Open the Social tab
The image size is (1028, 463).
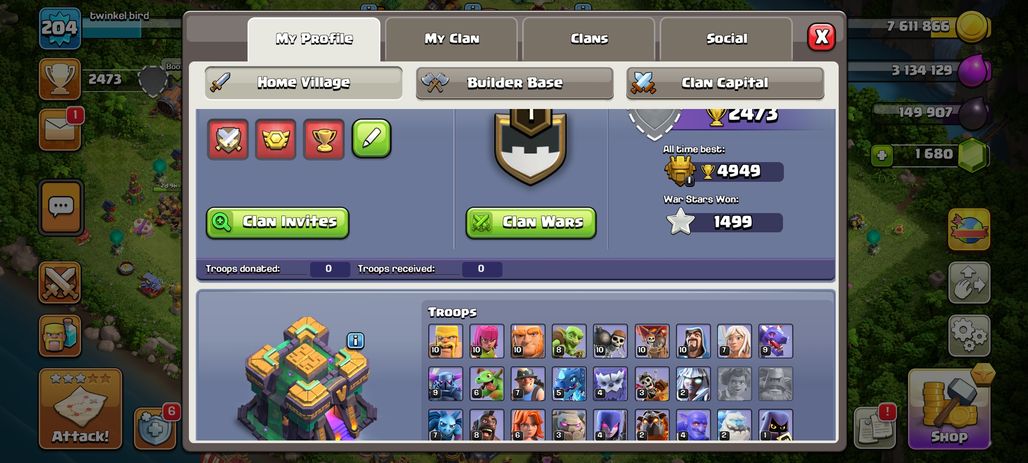pyautogui.click(x=726, y=39)
